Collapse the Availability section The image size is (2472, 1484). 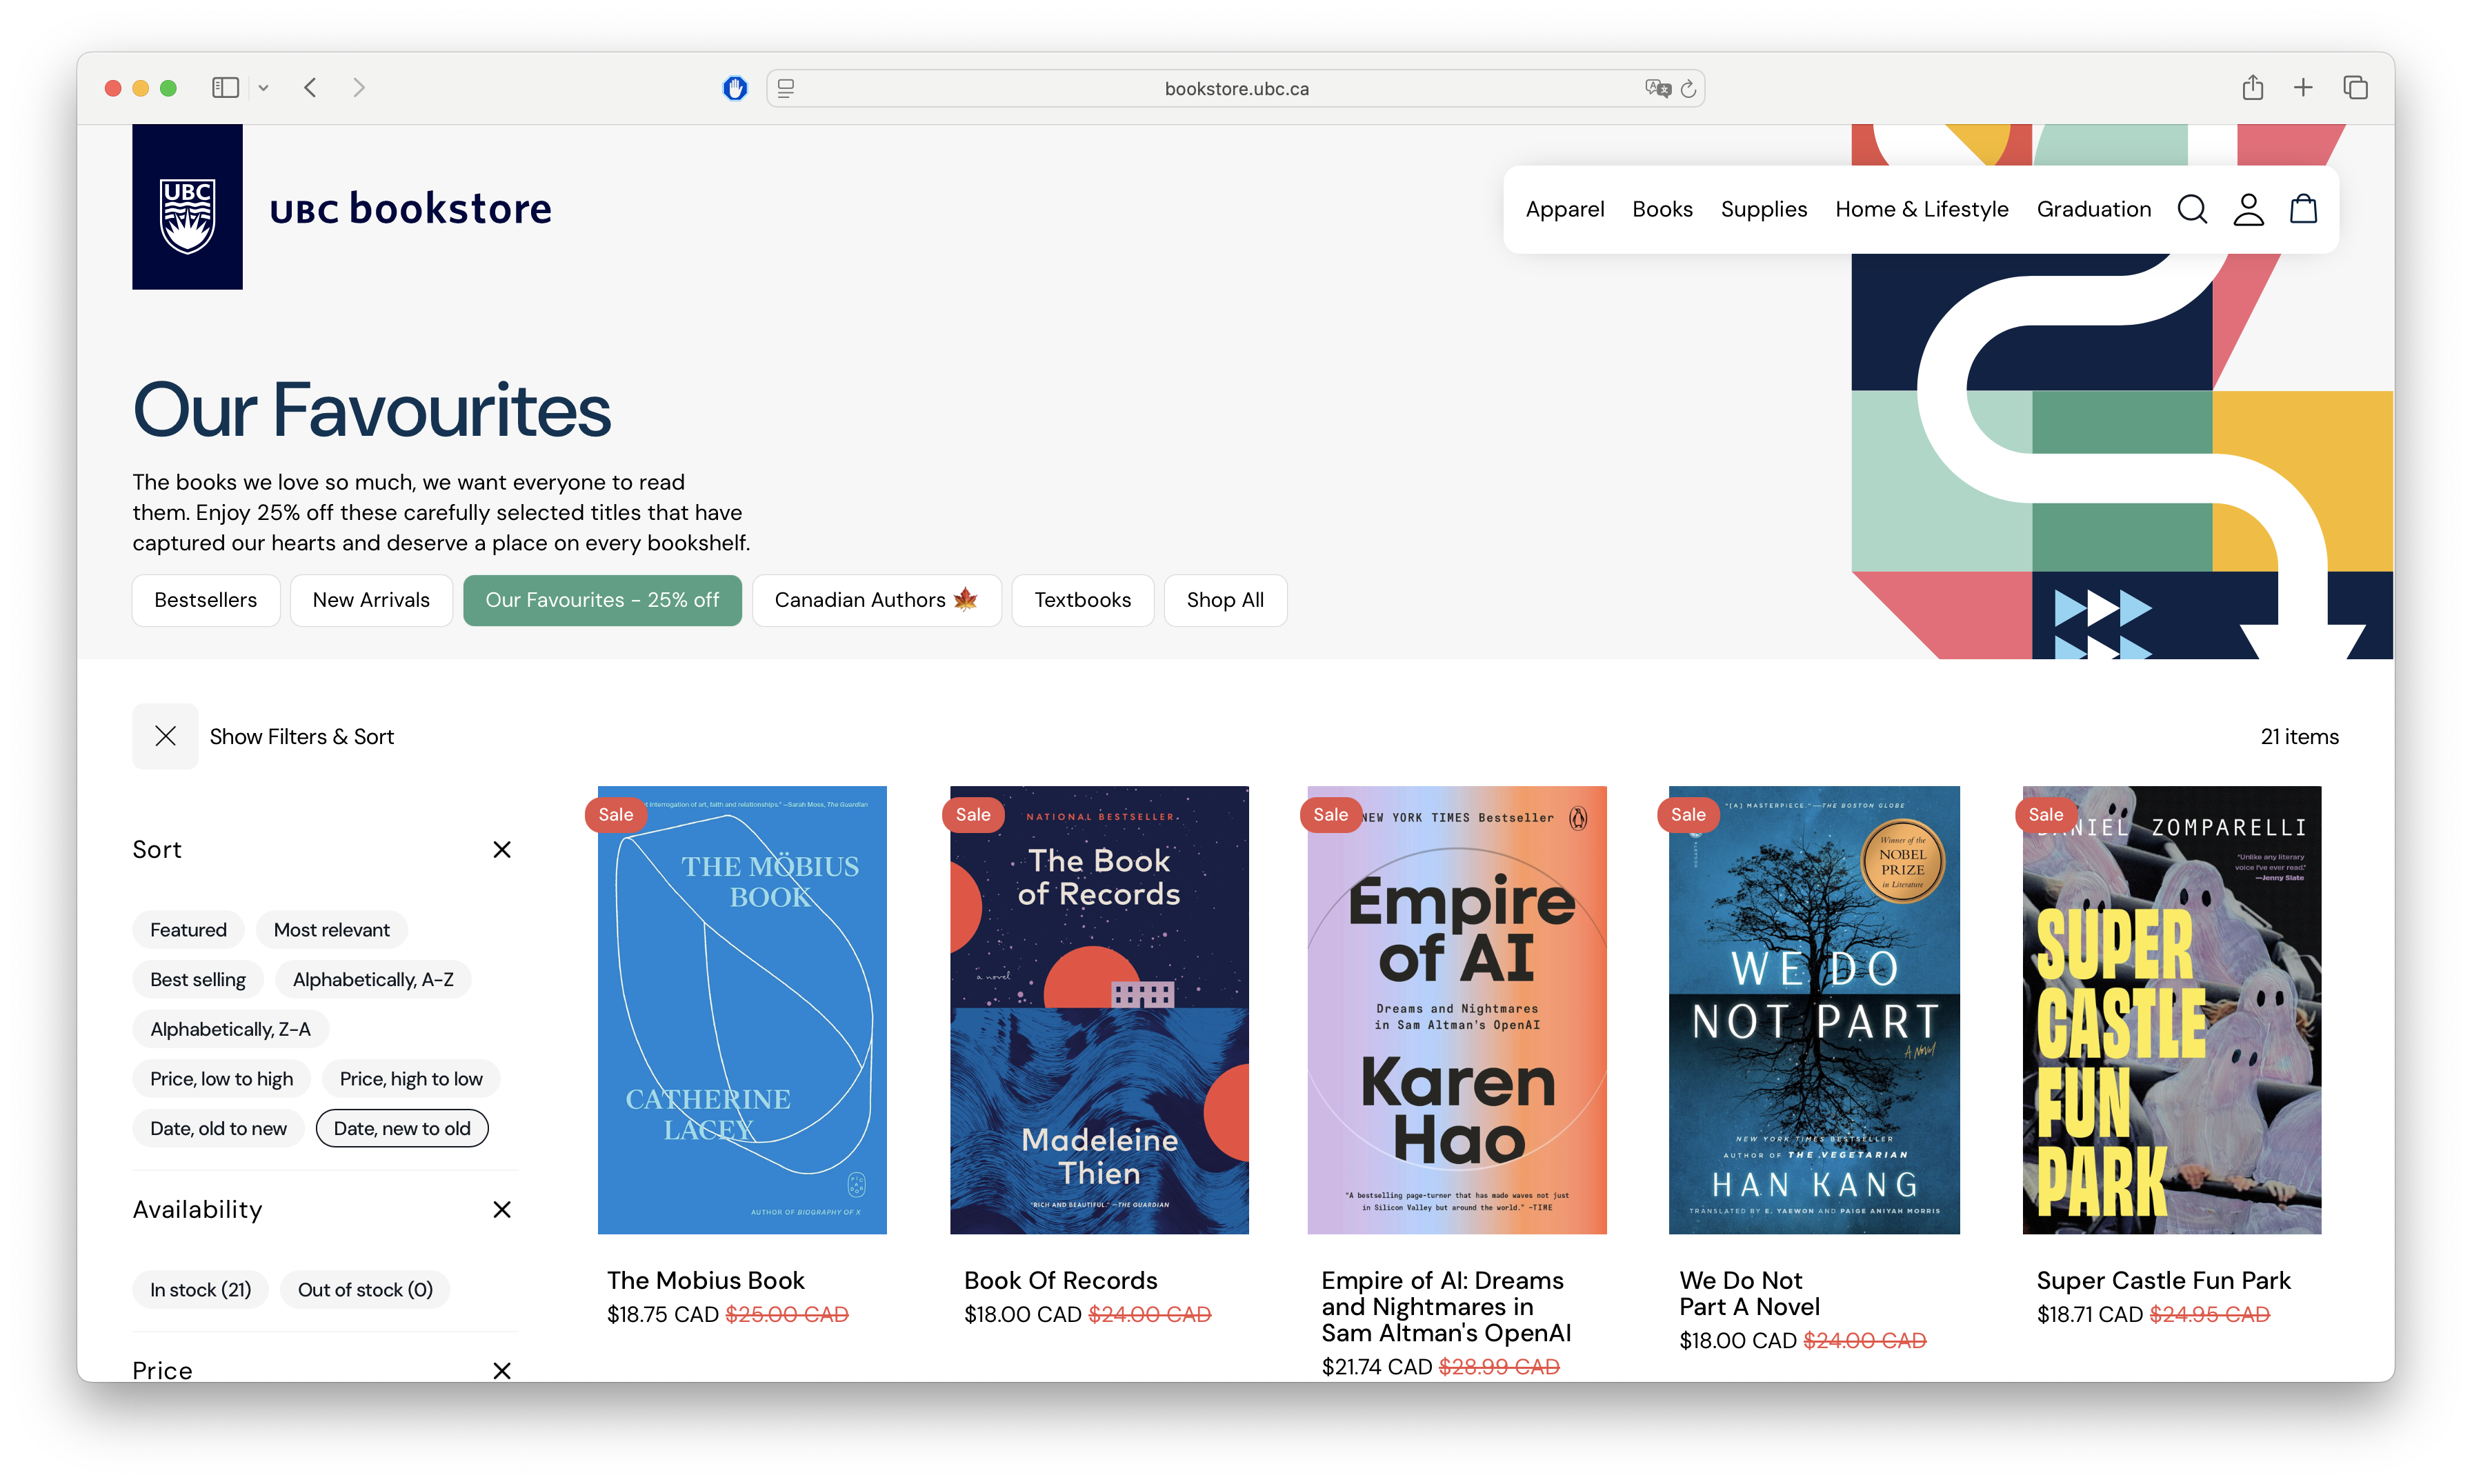point(502,1209)
